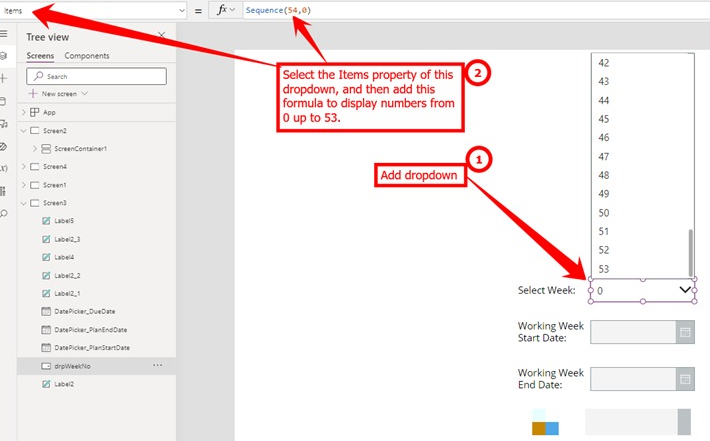The width and height of the screenshot is (710, 441).
Task: Click the Working Week Start Date field
Action: click(633, 332)
